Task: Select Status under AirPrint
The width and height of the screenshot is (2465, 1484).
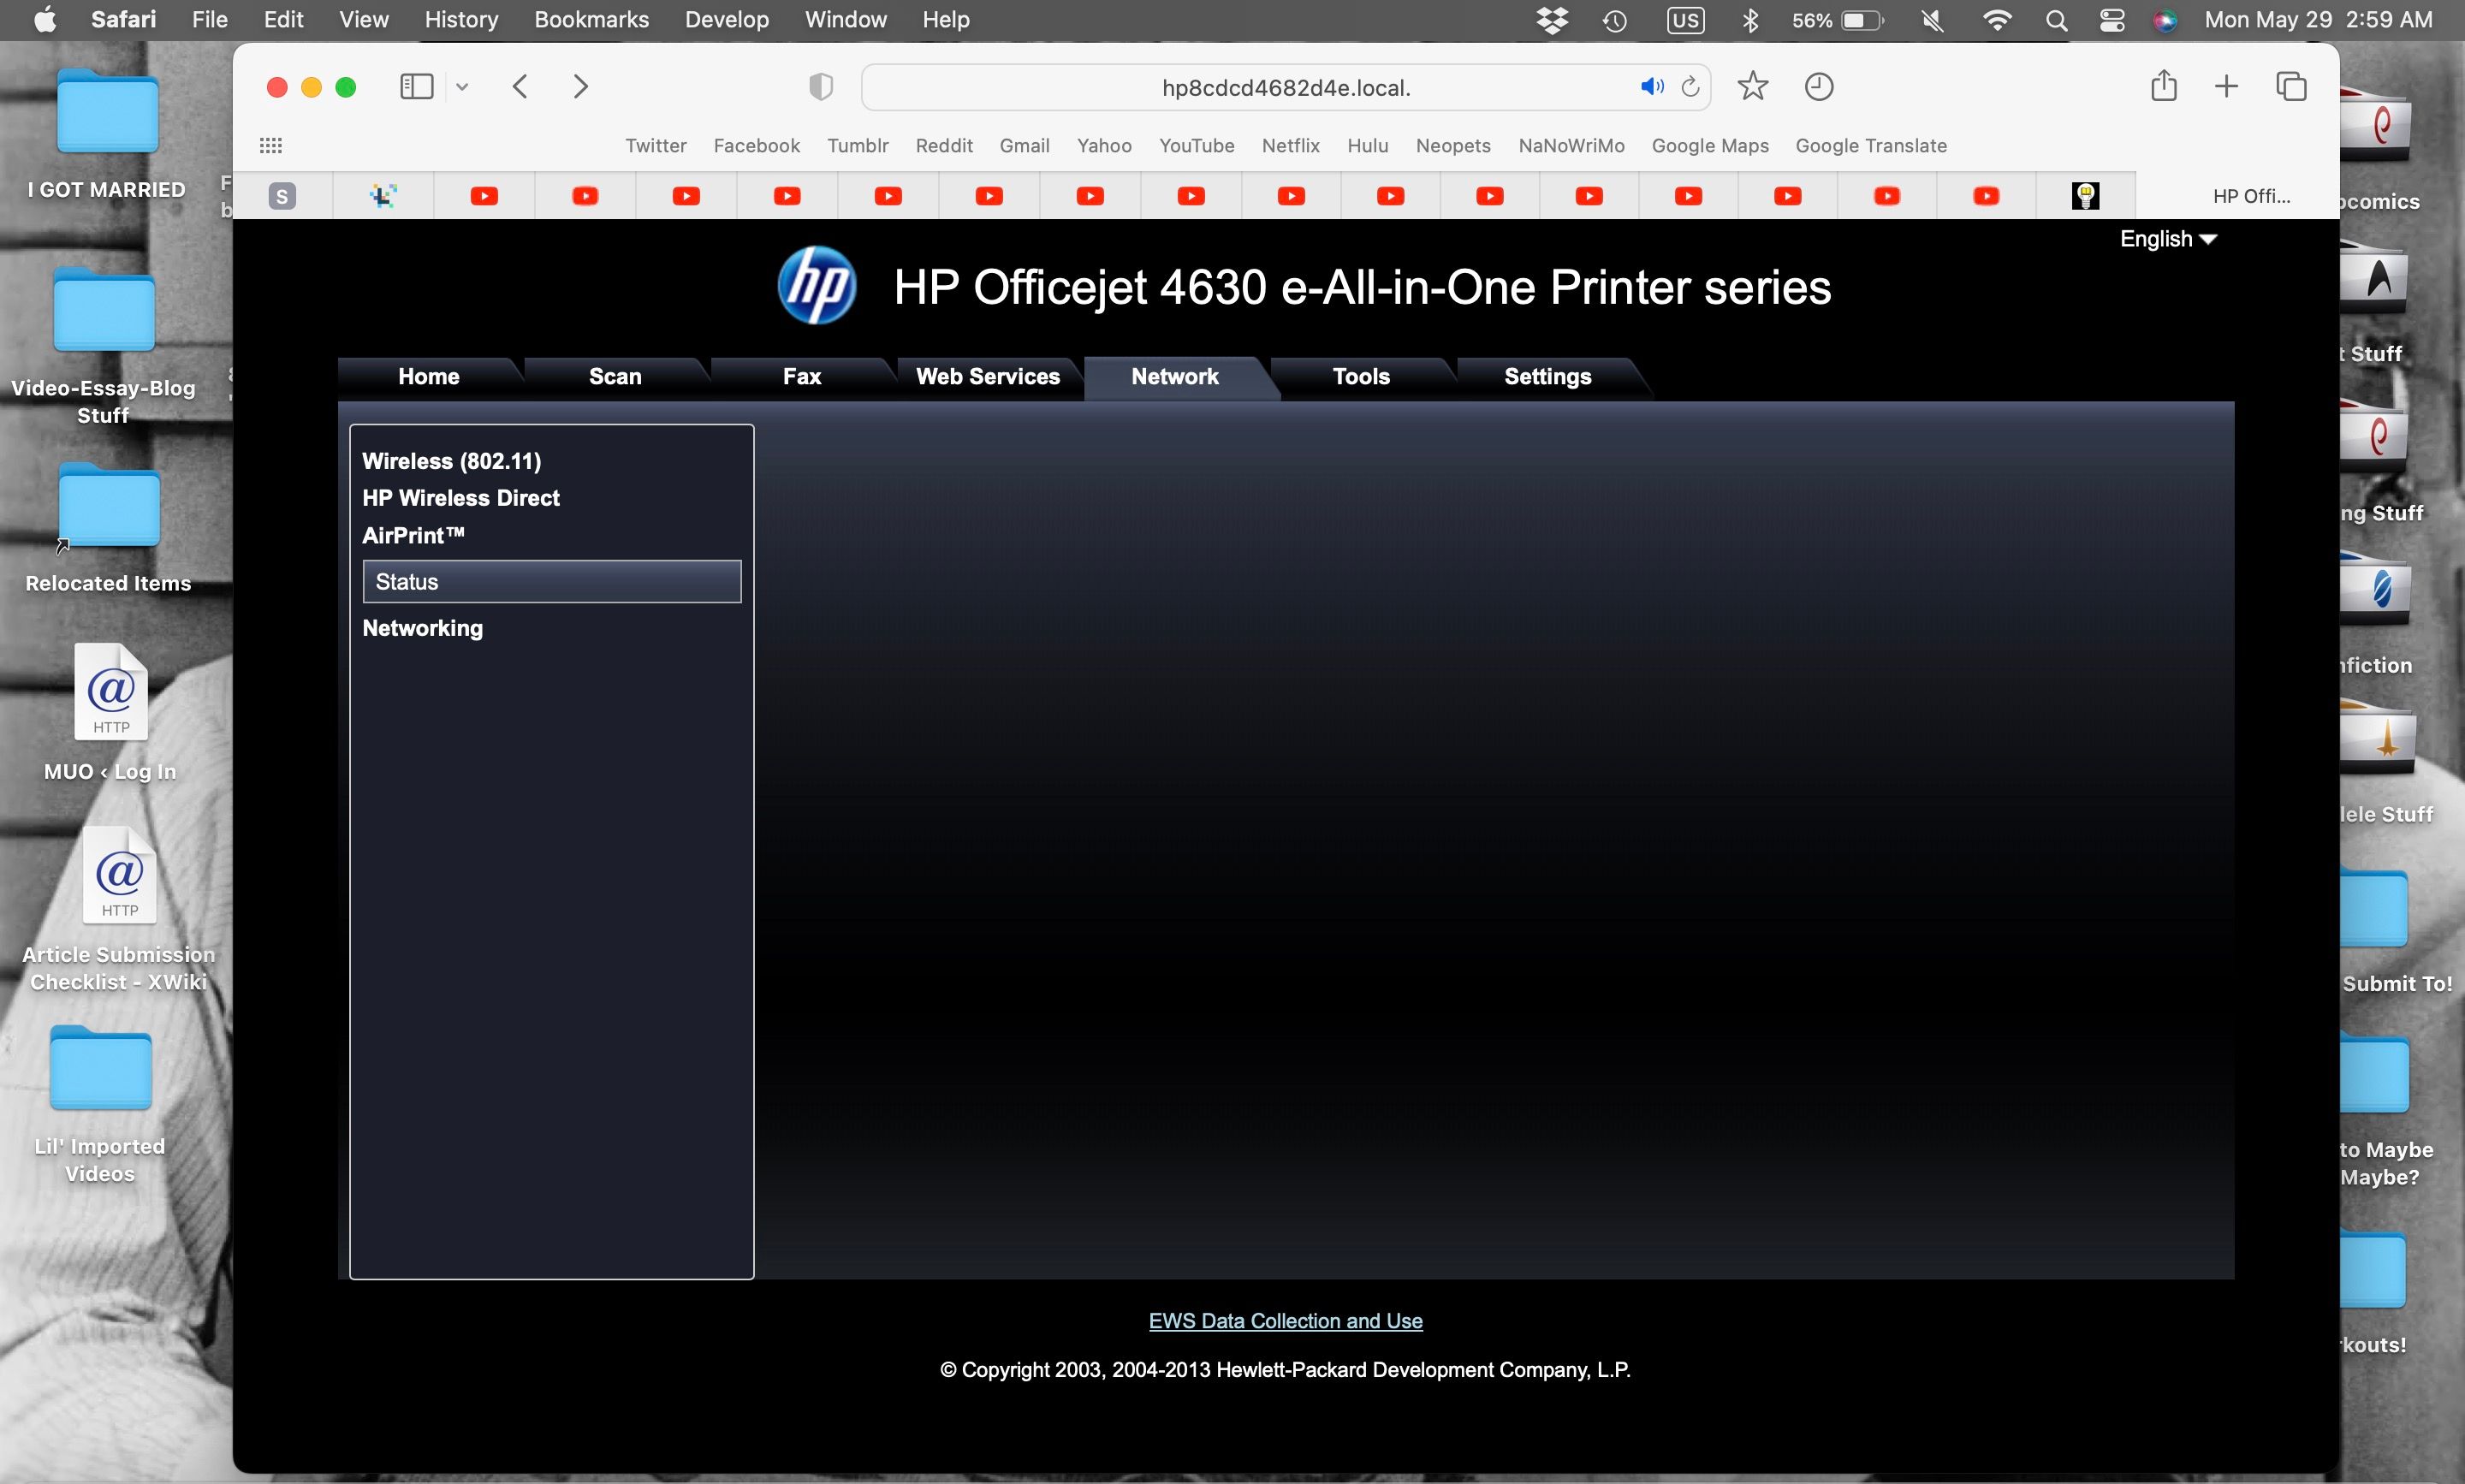Action: pyautogui.click(x=551, y=582)
